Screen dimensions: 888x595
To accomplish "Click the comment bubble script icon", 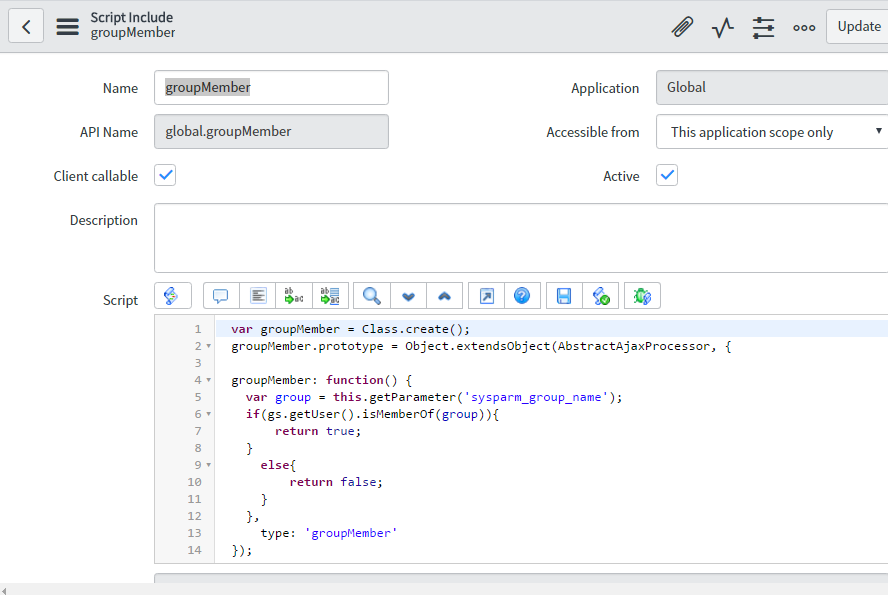I will (x=221, y=296).
